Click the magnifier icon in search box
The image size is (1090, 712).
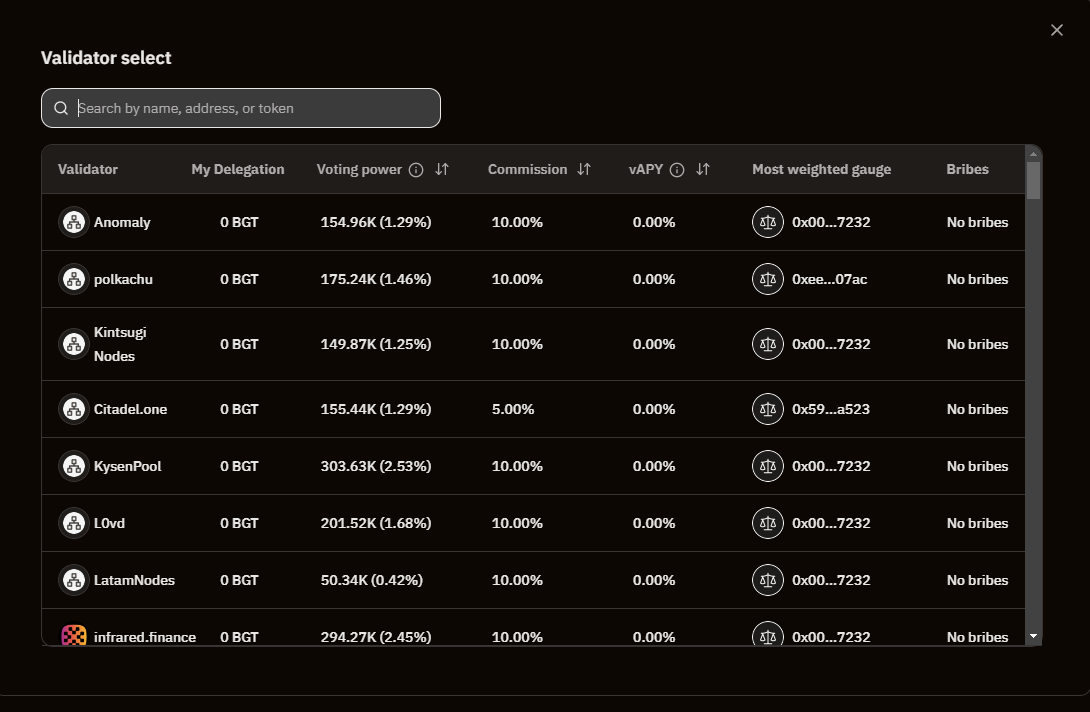tap(61, 108)
